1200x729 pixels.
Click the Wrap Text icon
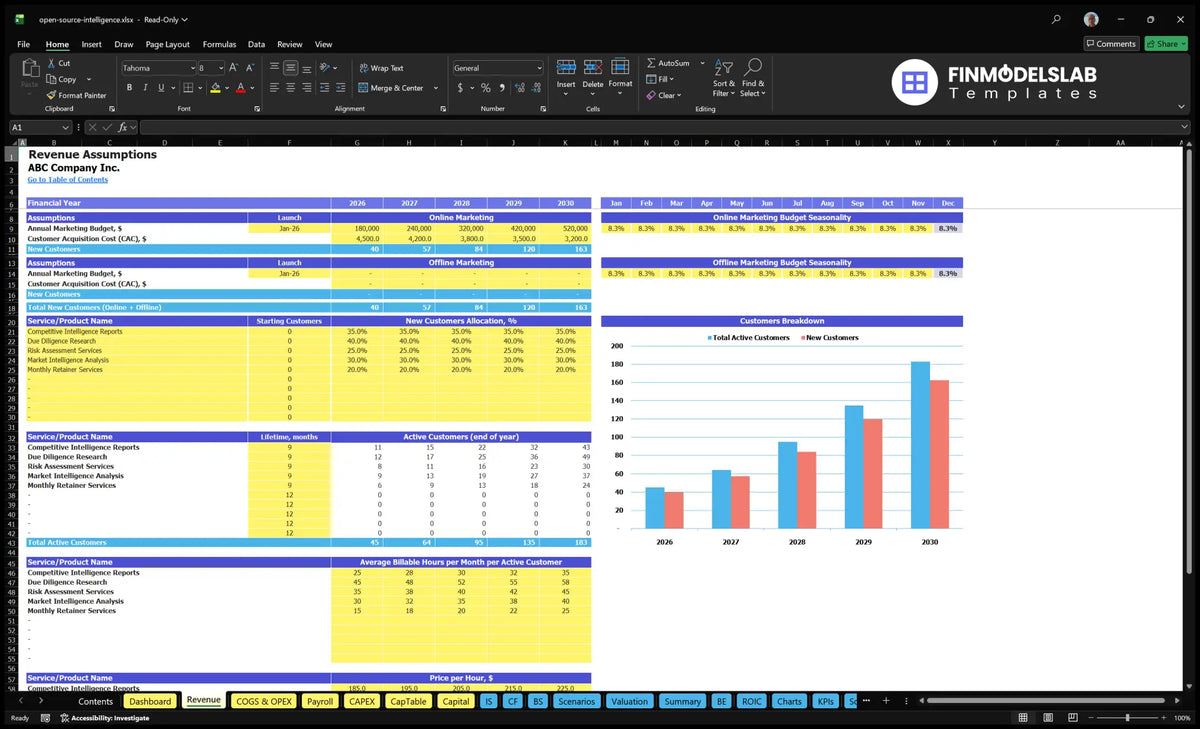point(363,68)
